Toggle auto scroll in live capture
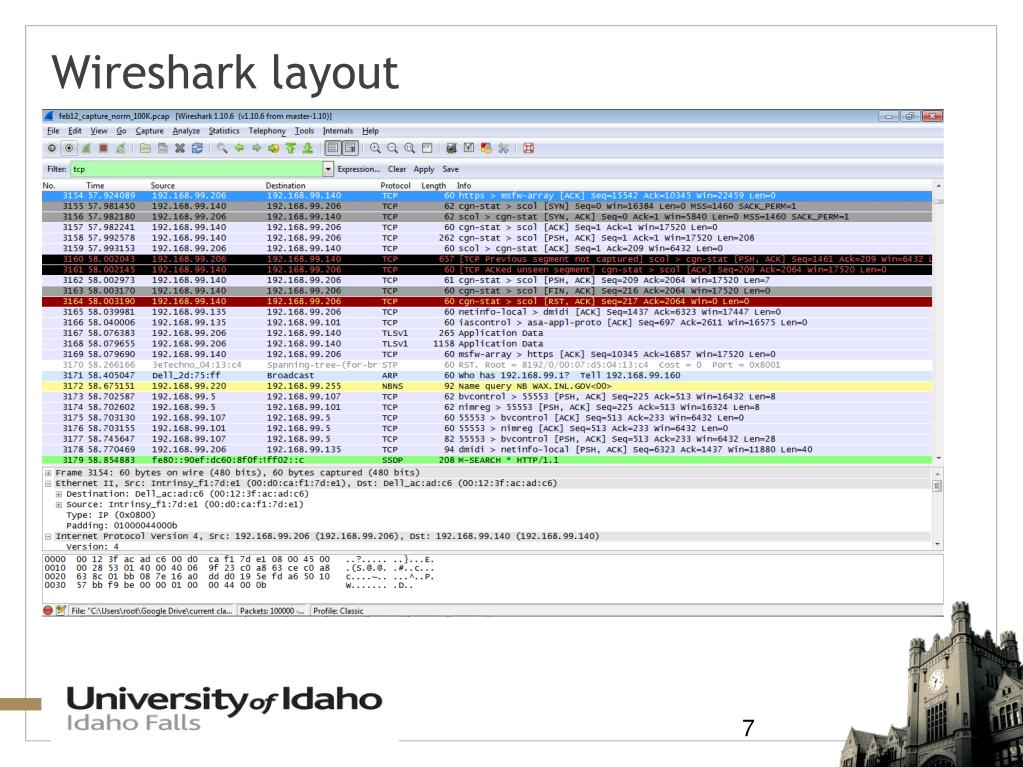 point(350,148)
